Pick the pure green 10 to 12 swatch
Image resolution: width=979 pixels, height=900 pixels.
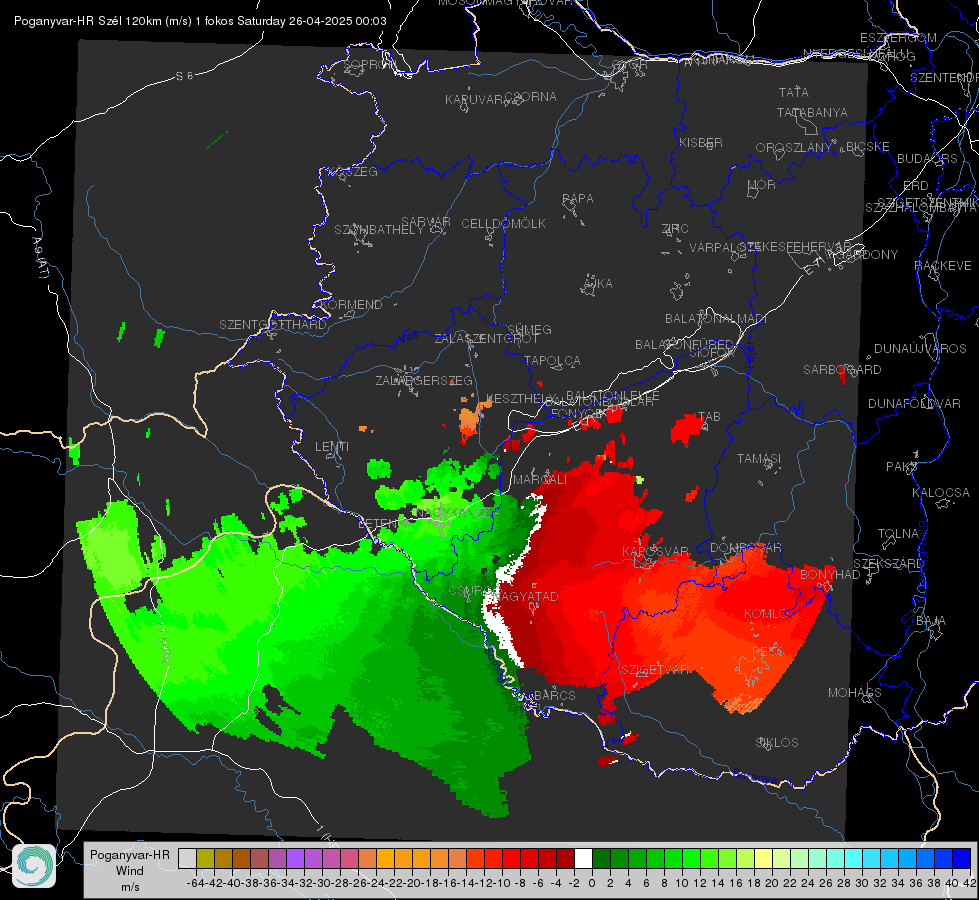pyautogui.click(x=691, y=858)
